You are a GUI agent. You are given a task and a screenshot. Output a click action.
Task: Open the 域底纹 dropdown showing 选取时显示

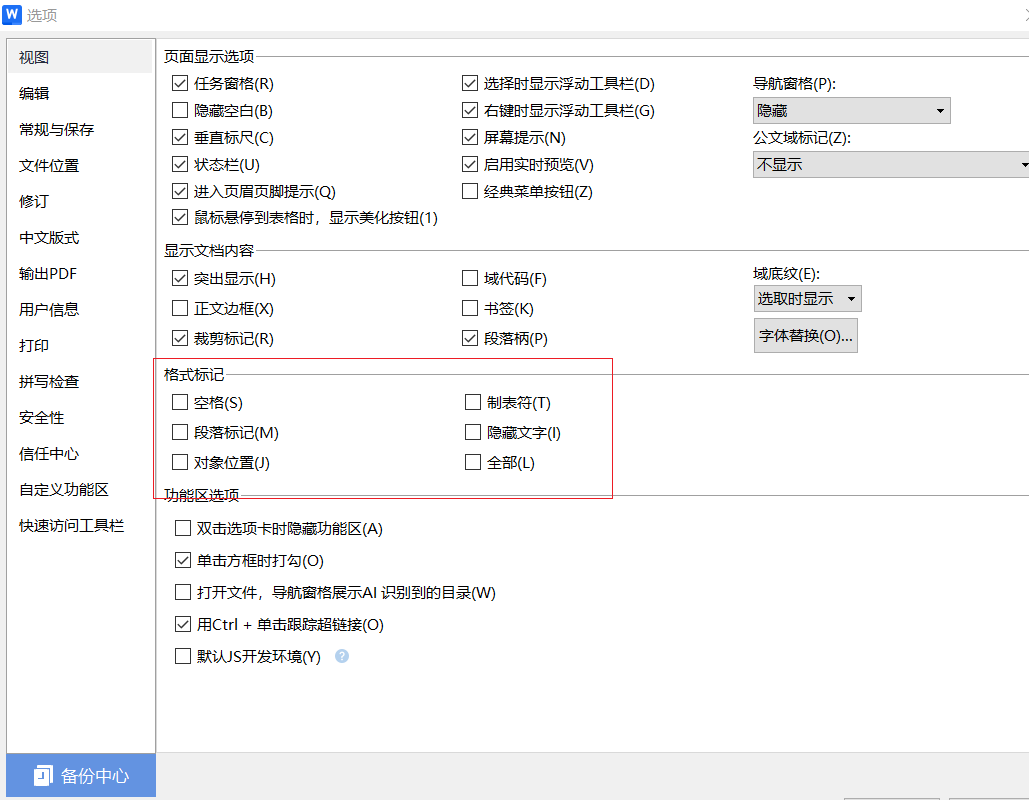807,298
